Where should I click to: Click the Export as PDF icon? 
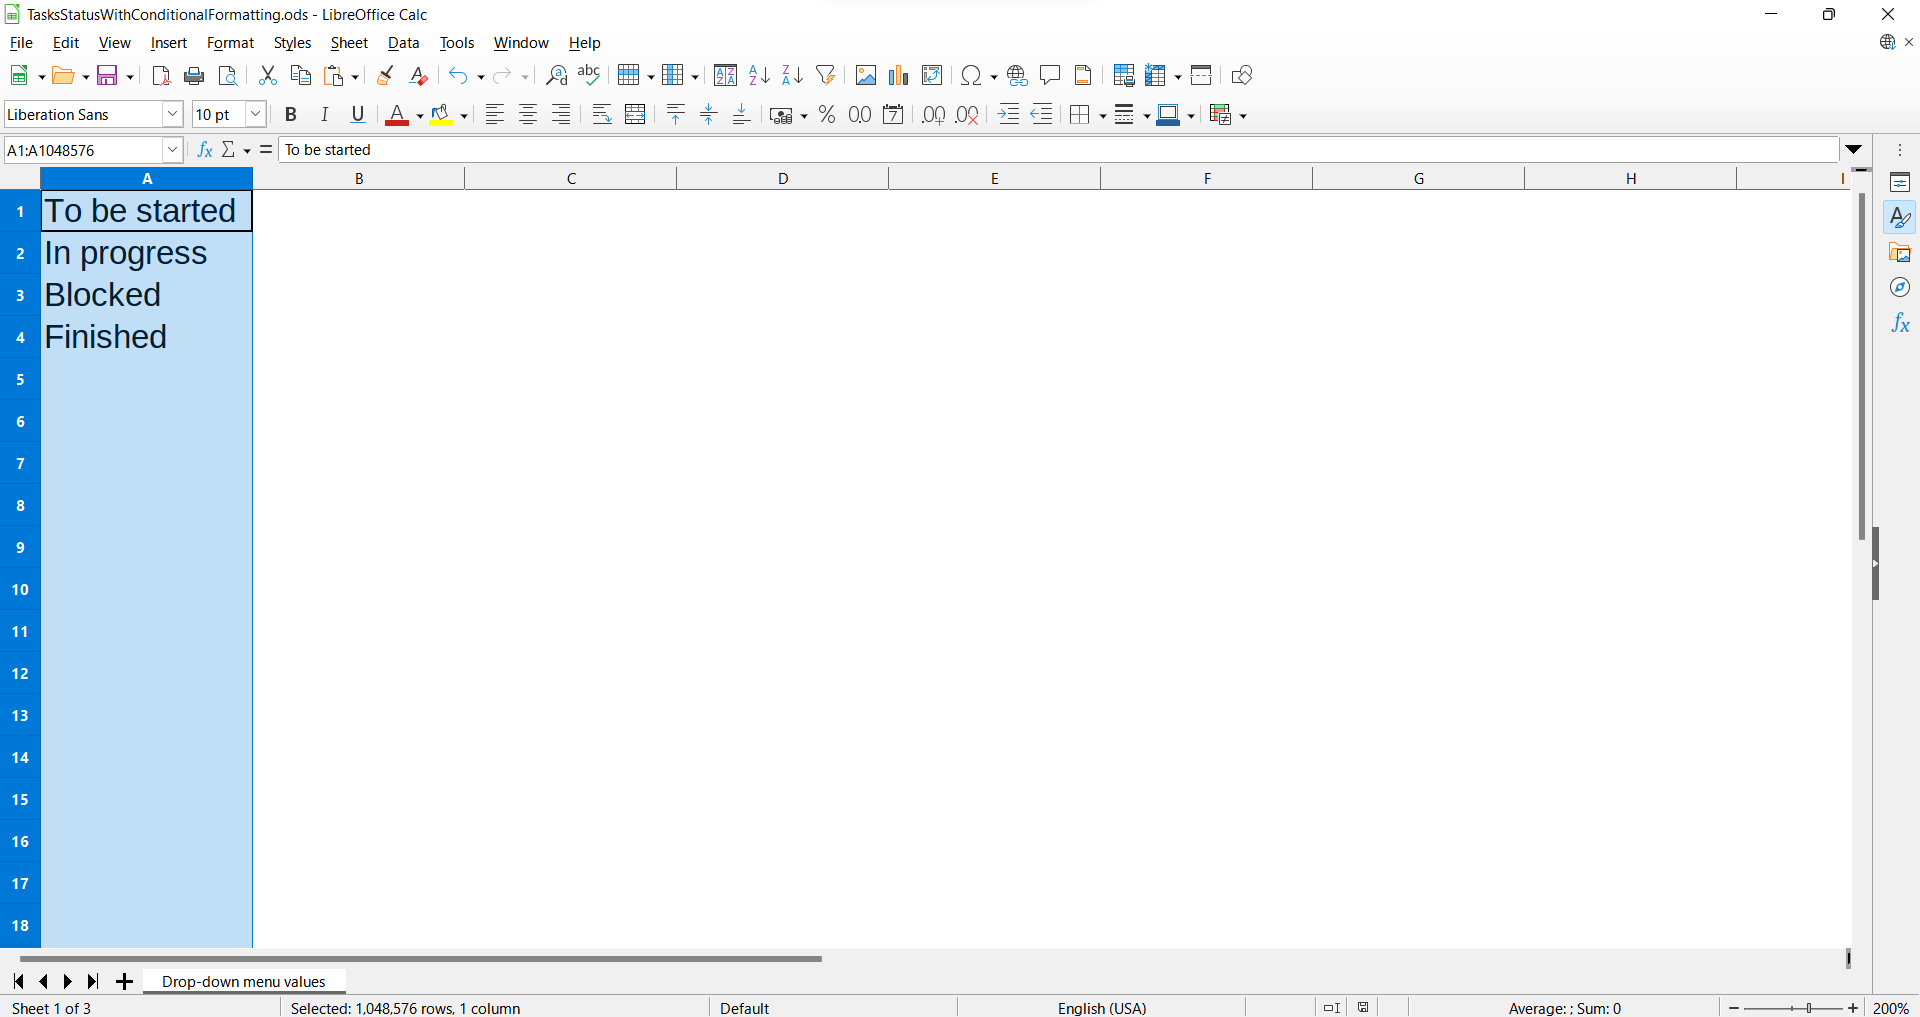(x=161, y=76)
